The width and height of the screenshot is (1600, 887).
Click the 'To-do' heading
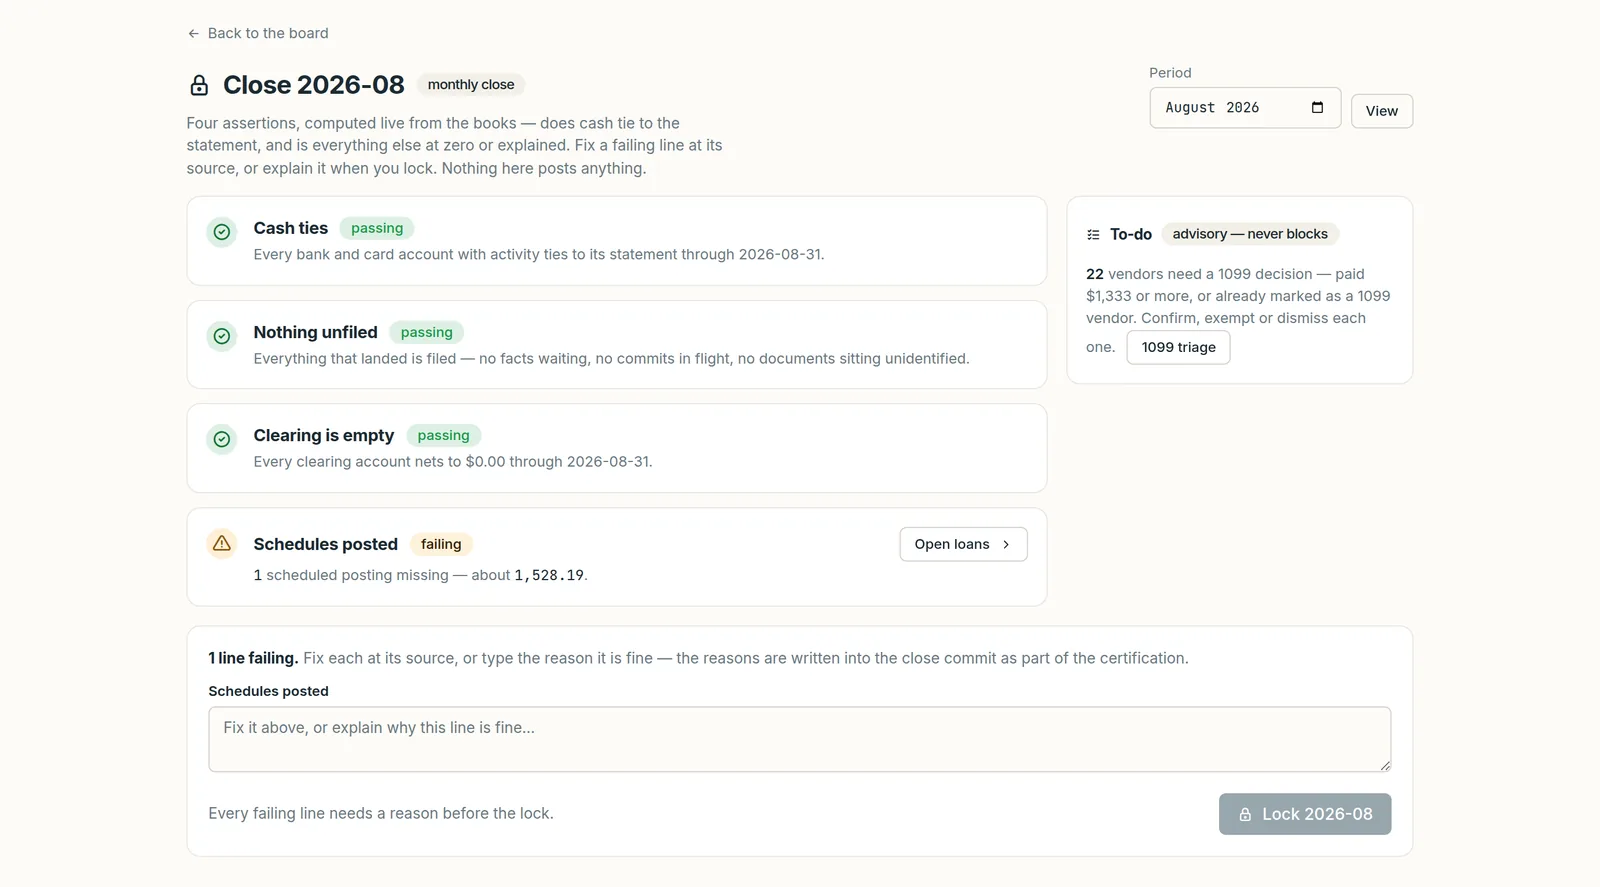[1131, 234]
